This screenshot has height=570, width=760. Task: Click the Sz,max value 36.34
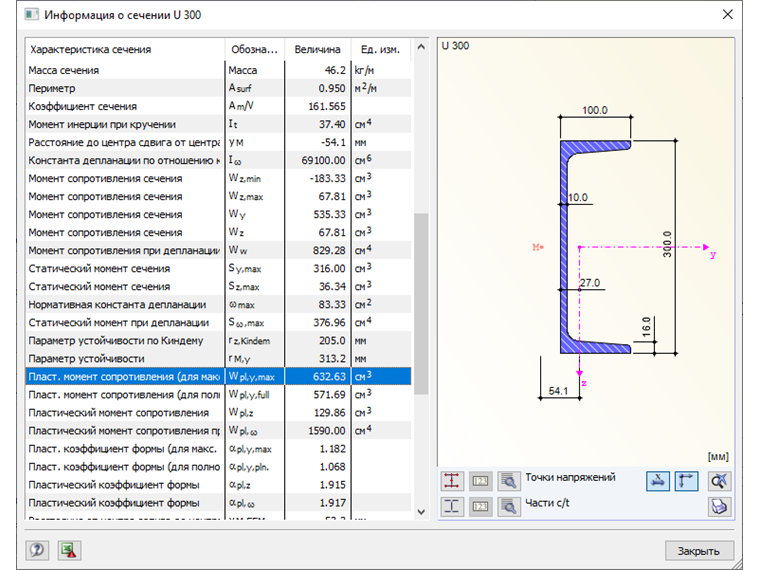317,286
